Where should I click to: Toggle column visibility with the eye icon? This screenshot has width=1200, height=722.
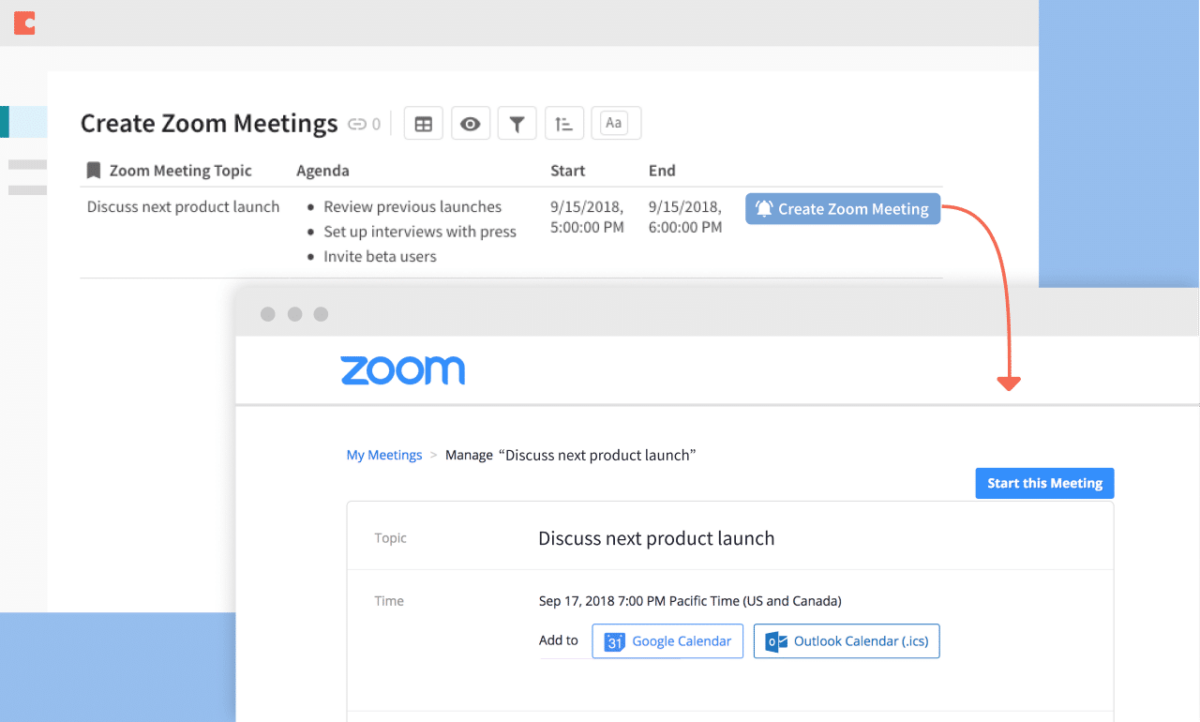click(470, 123)
